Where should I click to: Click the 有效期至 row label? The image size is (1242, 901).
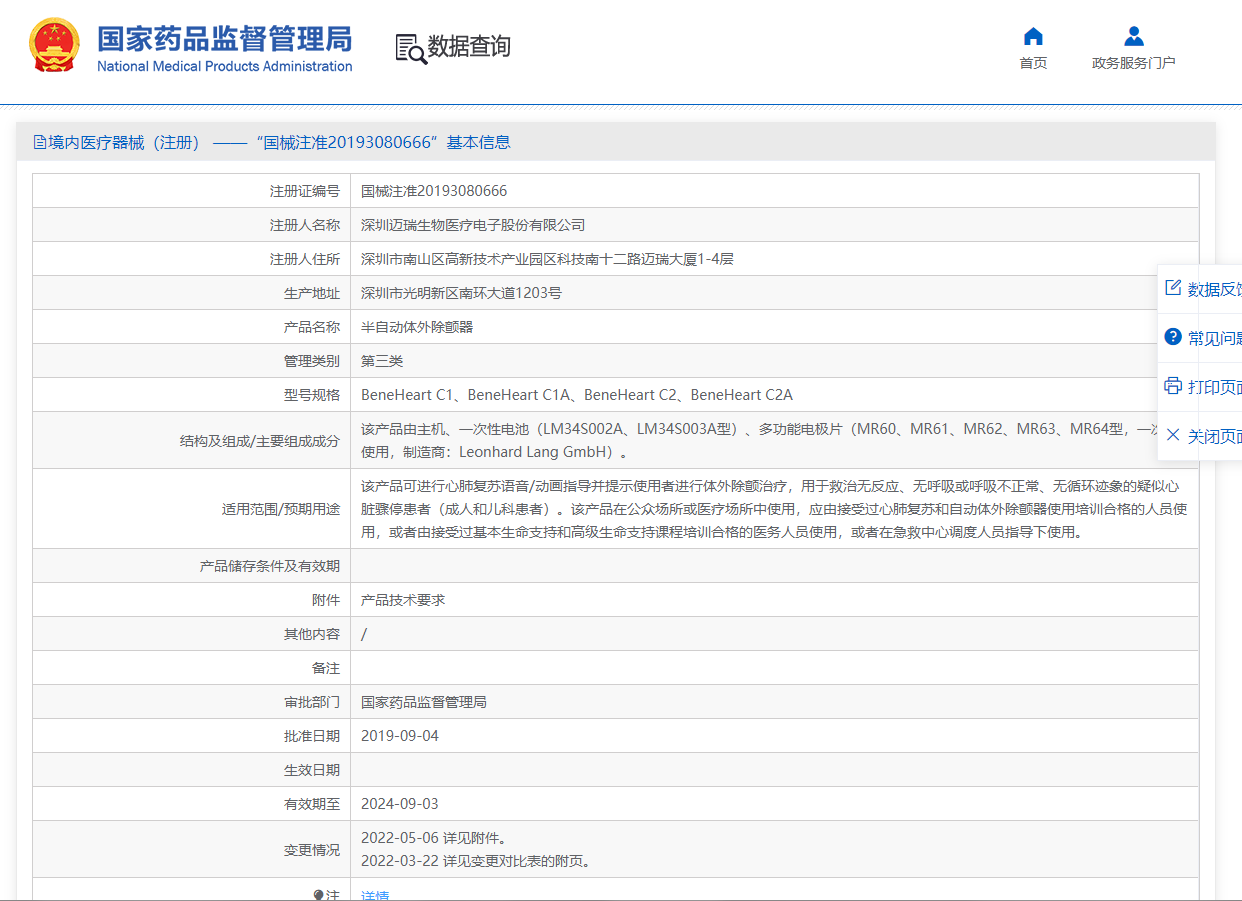tap(311, 804)
